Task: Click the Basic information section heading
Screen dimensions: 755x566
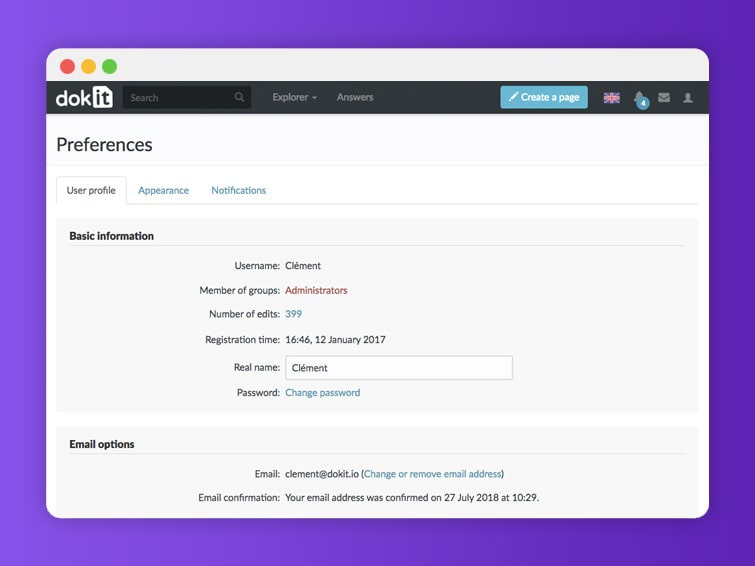Action: click(x=112, y=236)
